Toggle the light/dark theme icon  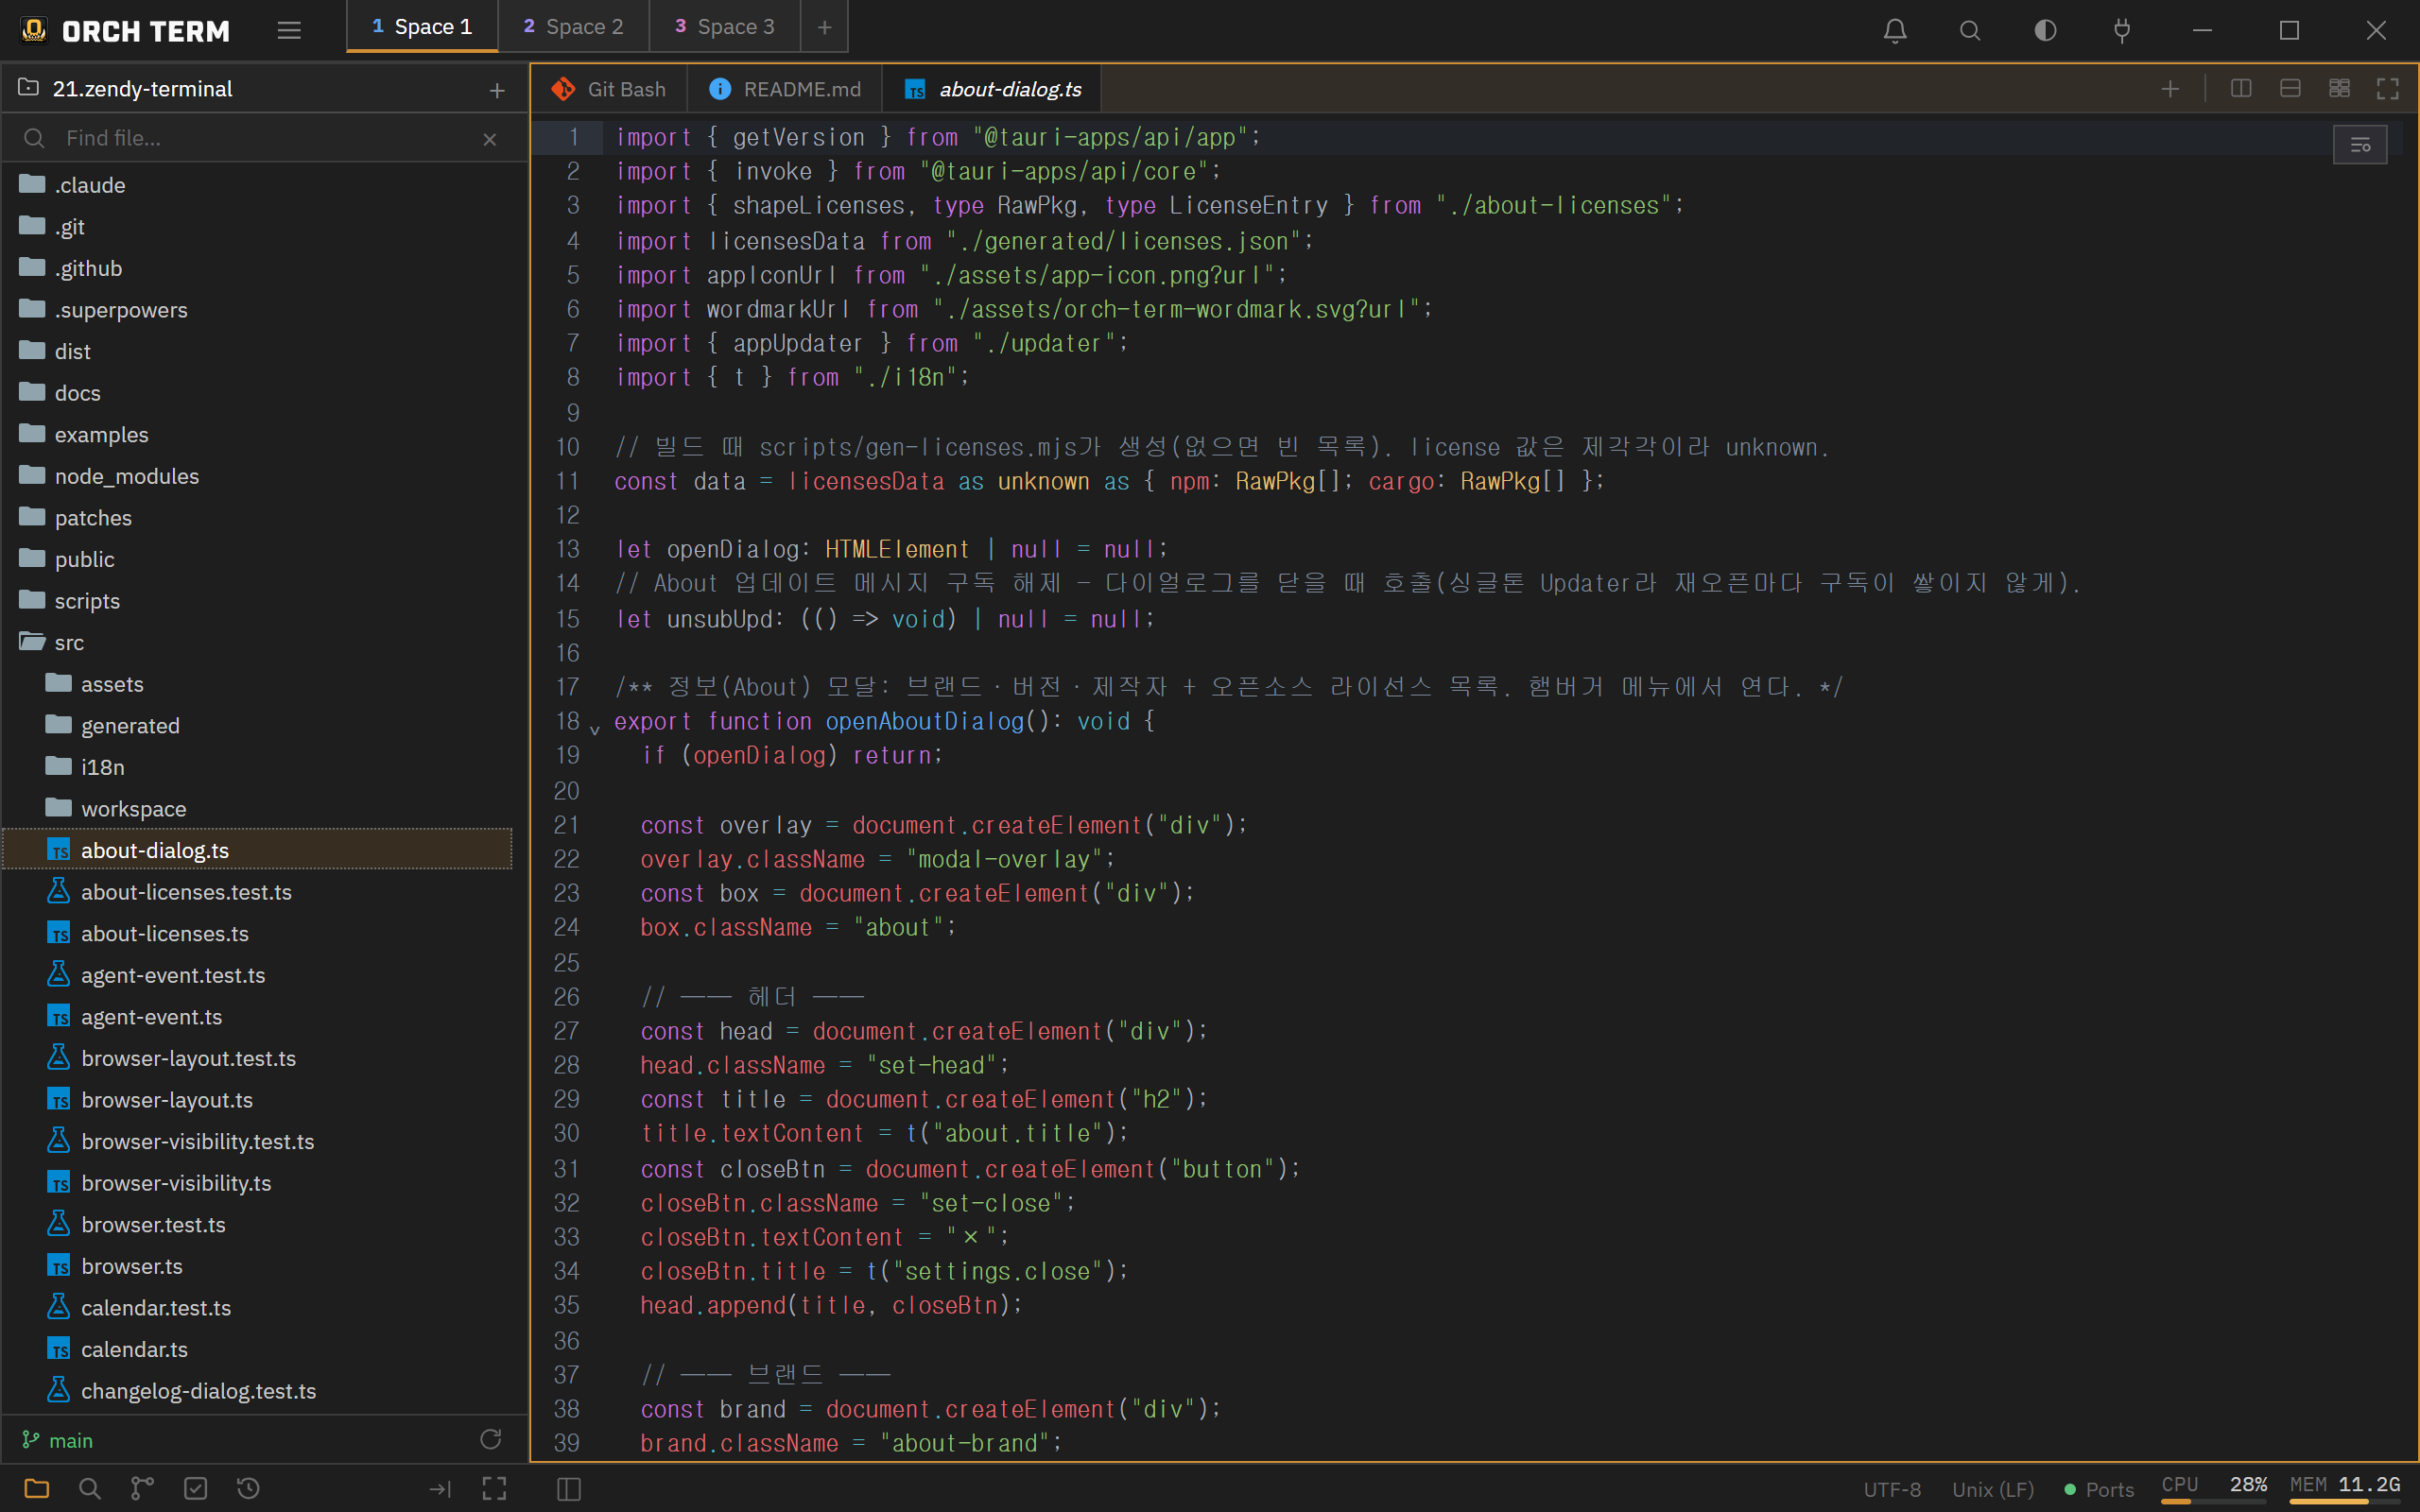[x=2046, y=30]
